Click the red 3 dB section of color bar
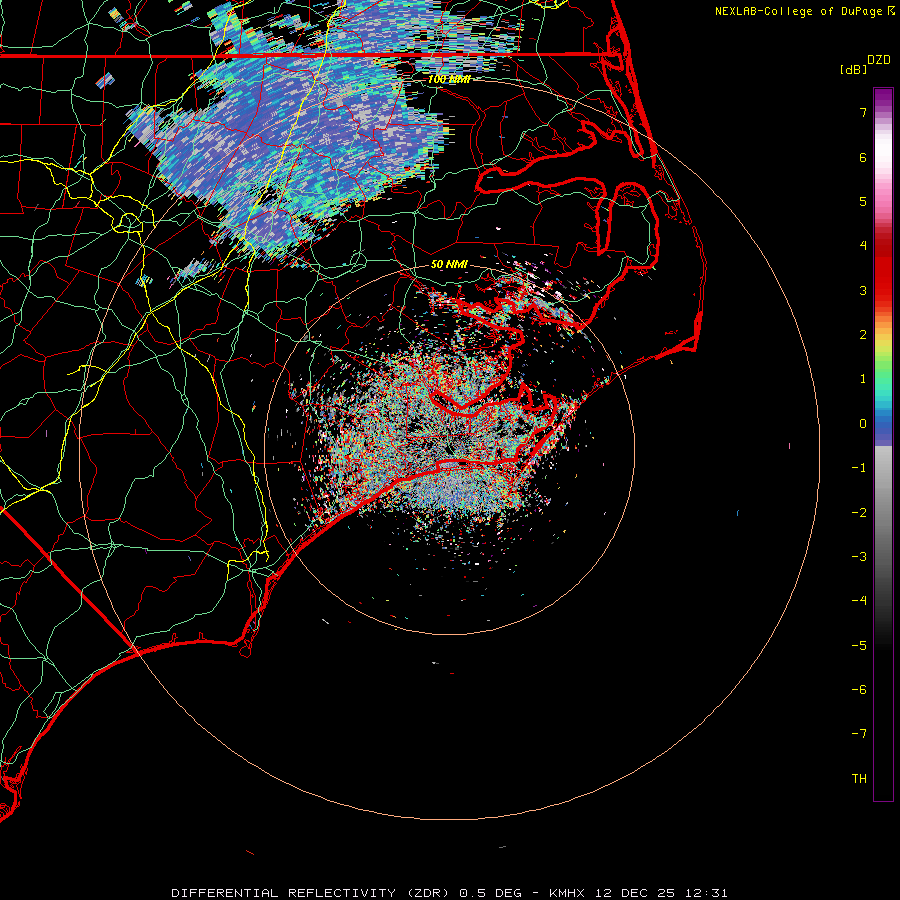The height and width of the screenshot is (900, 900). (x=883, y=281)
